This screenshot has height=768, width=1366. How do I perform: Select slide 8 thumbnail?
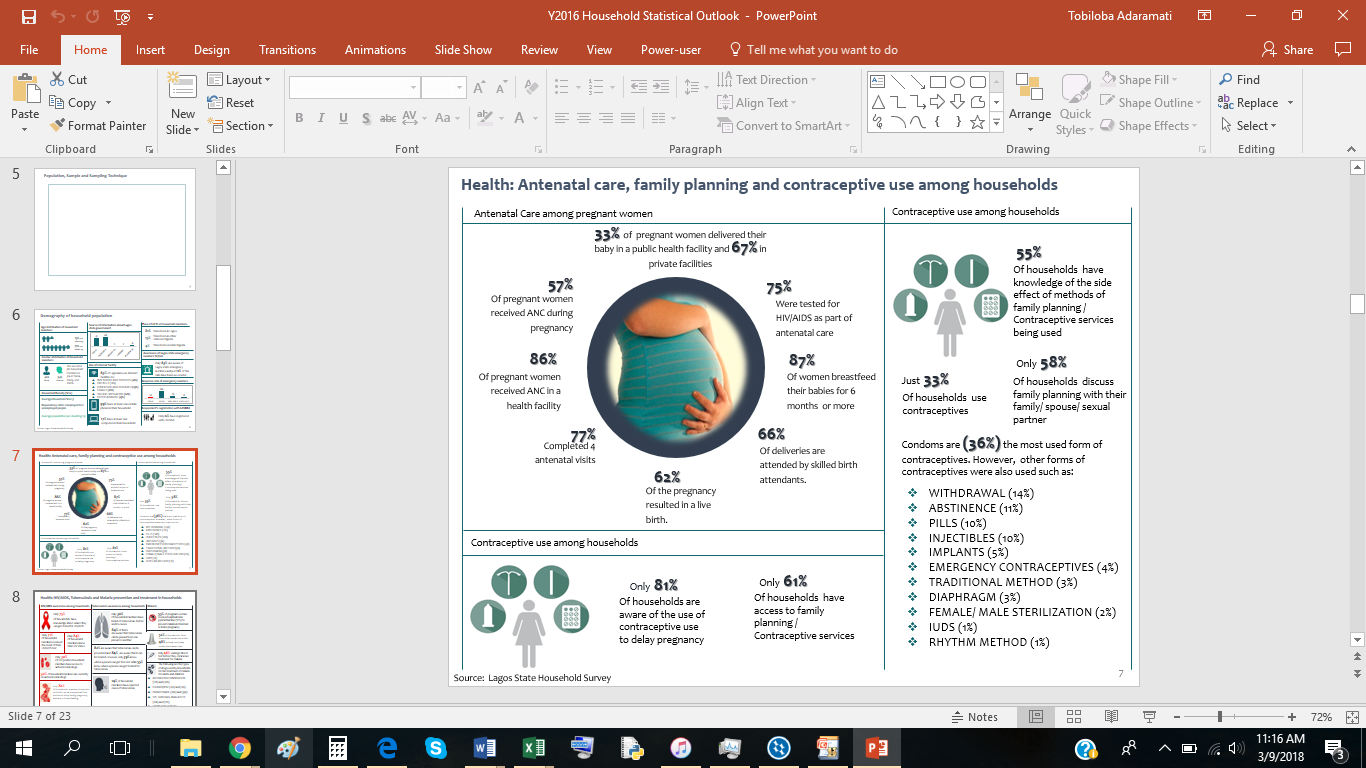115,647
